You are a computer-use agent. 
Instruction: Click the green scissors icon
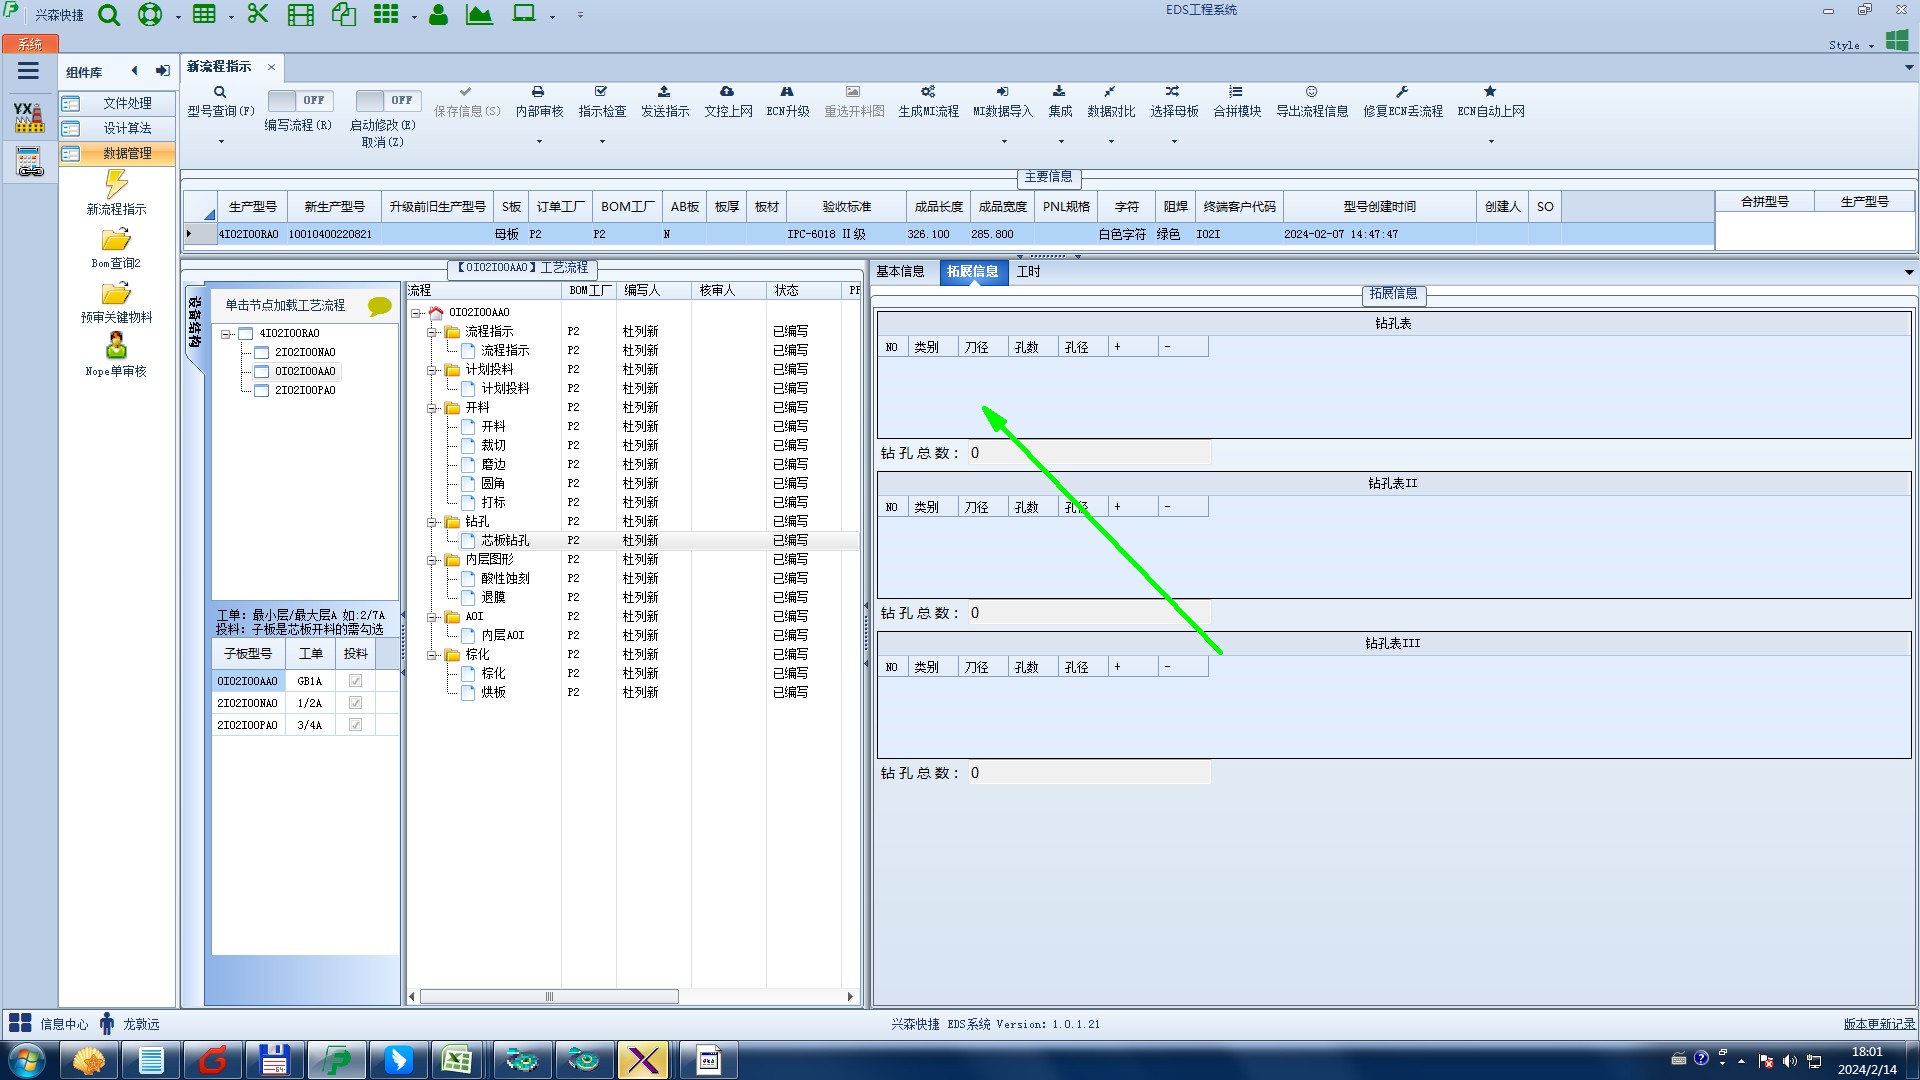[258, 14]
